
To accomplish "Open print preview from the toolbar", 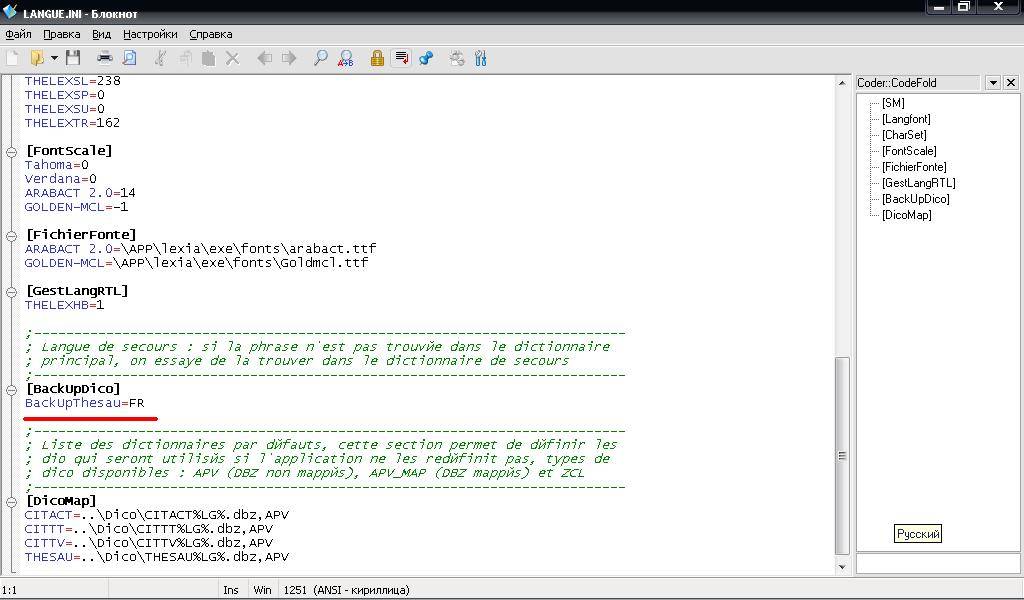I will tap(129, 58).
